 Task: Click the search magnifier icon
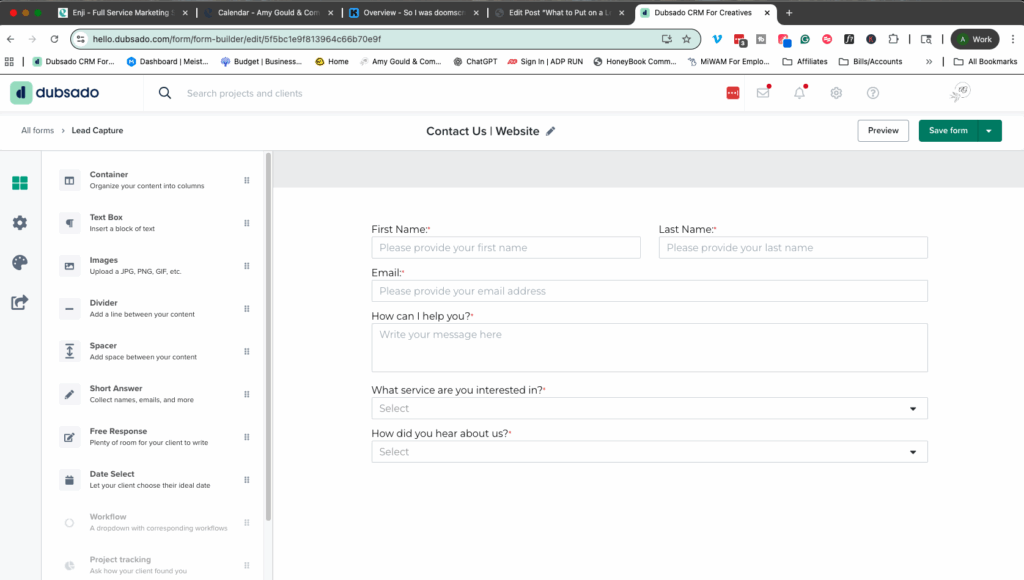pyautogui.click(x=165, y=93)
